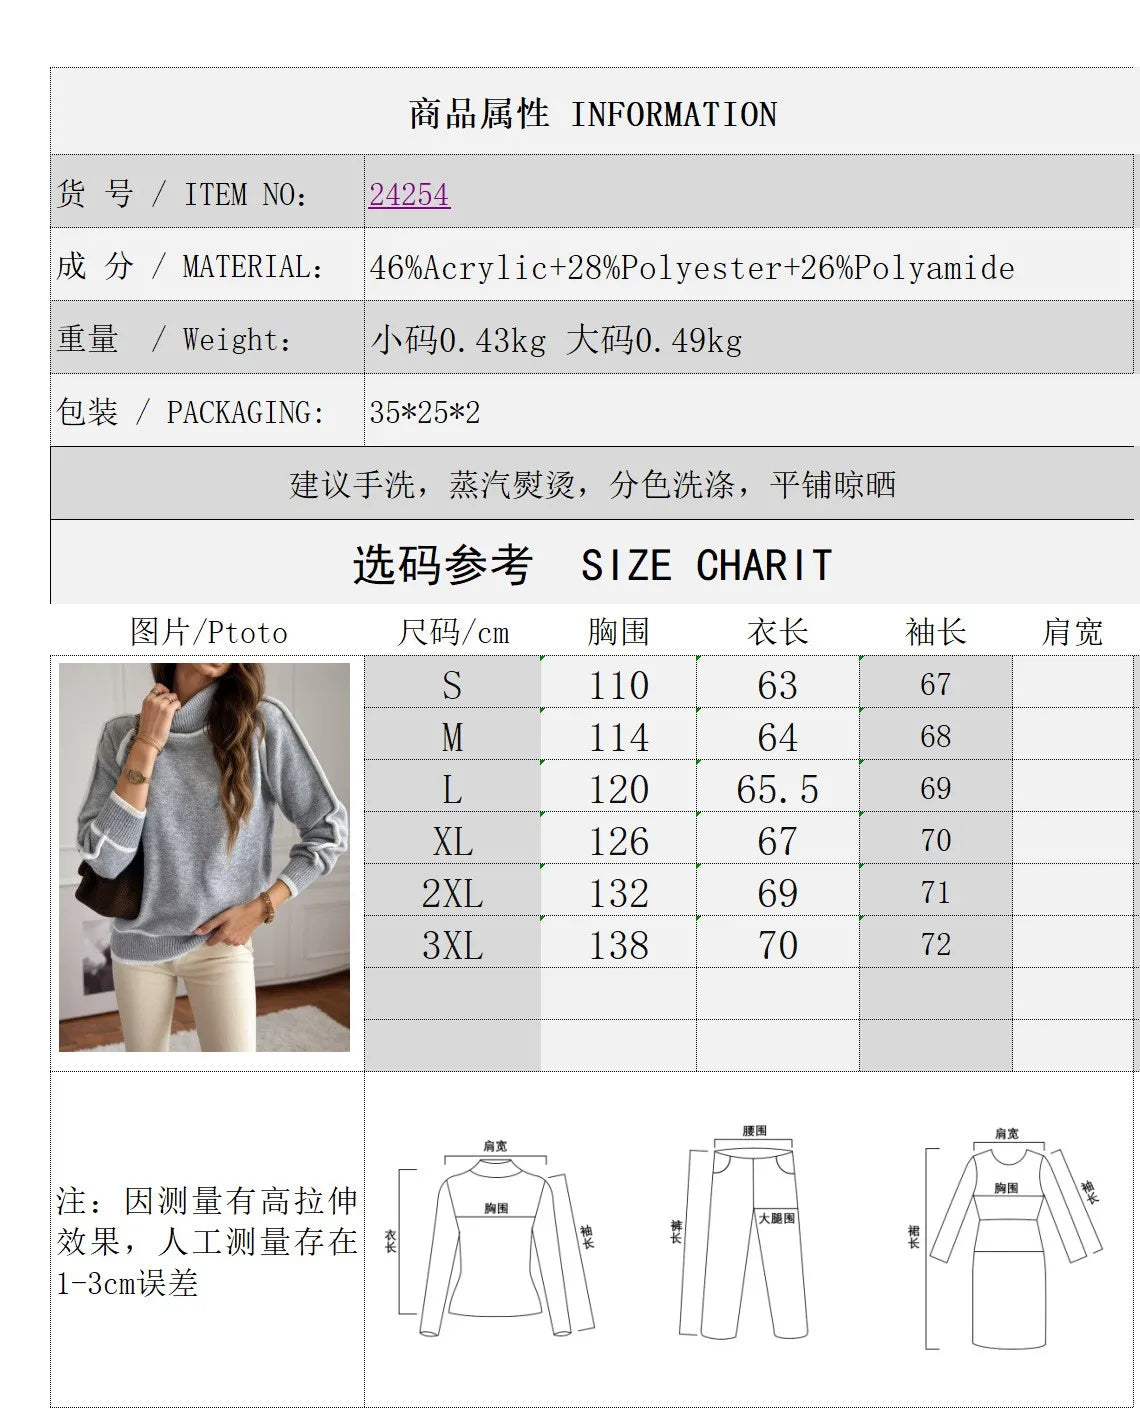Select sleeve value 72 for size 3XL

[x=936, y=944]
